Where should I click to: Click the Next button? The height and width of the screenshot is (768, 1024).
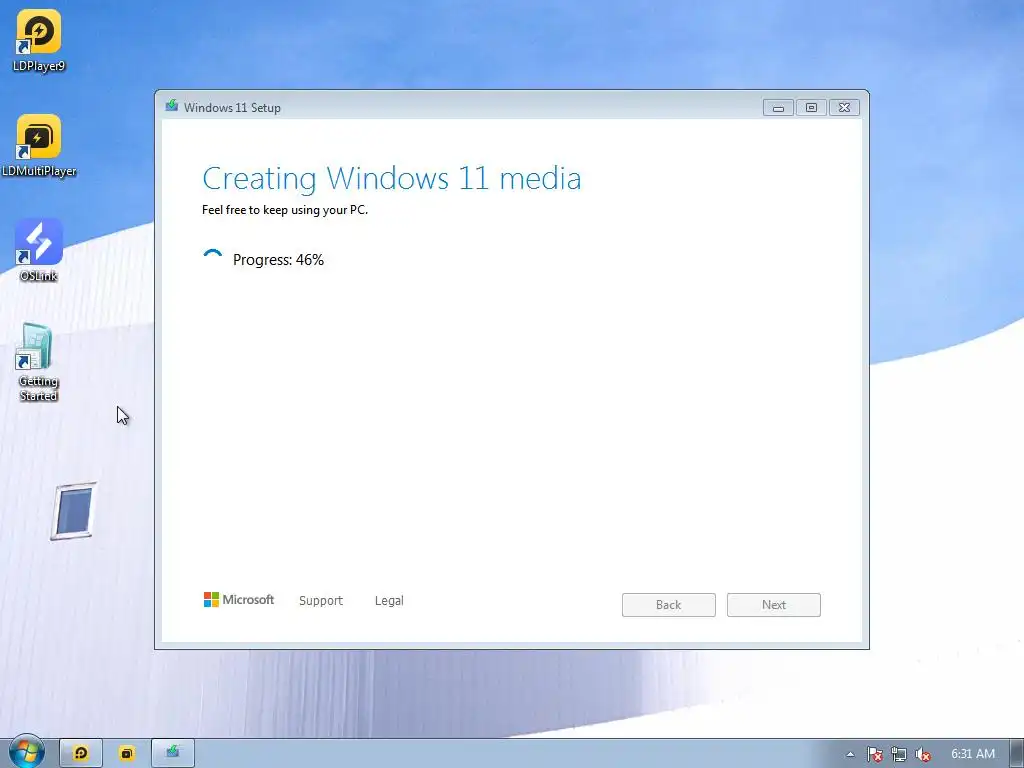click(774, 605)
